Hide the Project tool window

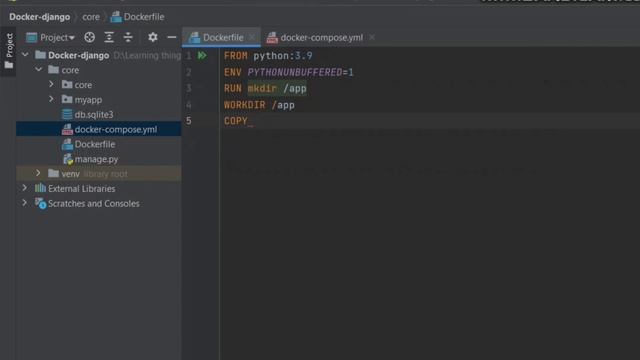pyautogui.click(x=172, y=37)
